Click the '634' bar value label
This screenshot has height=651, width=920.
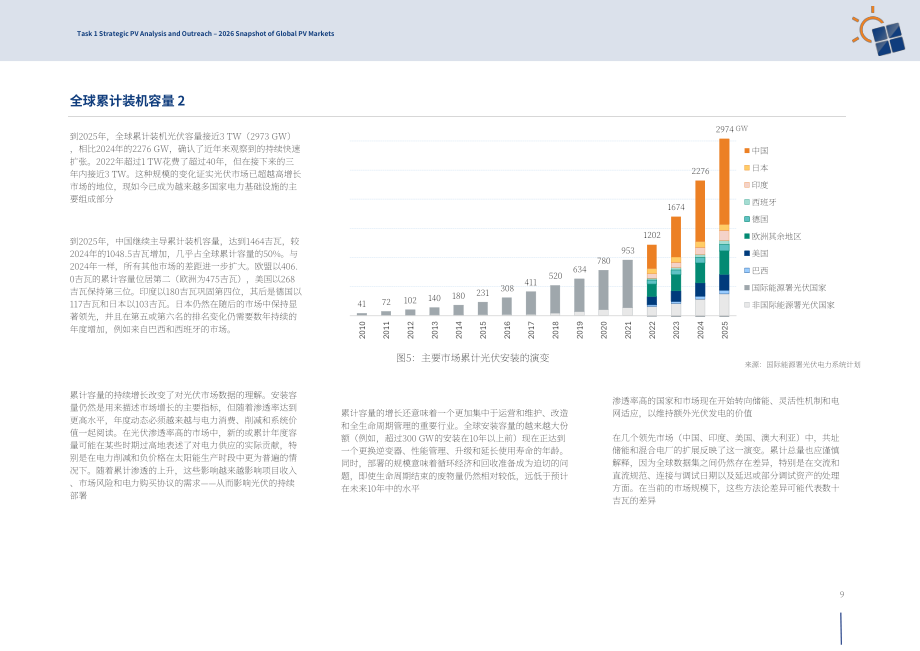(579, 270)
